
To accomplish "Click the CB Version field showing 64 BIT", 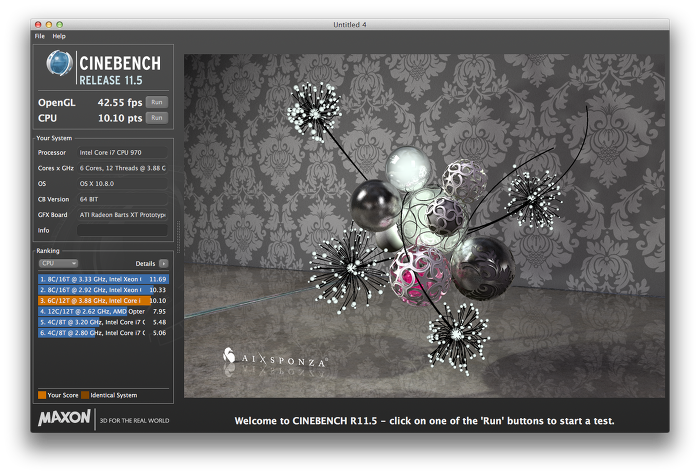I will (x=122, y=199).
